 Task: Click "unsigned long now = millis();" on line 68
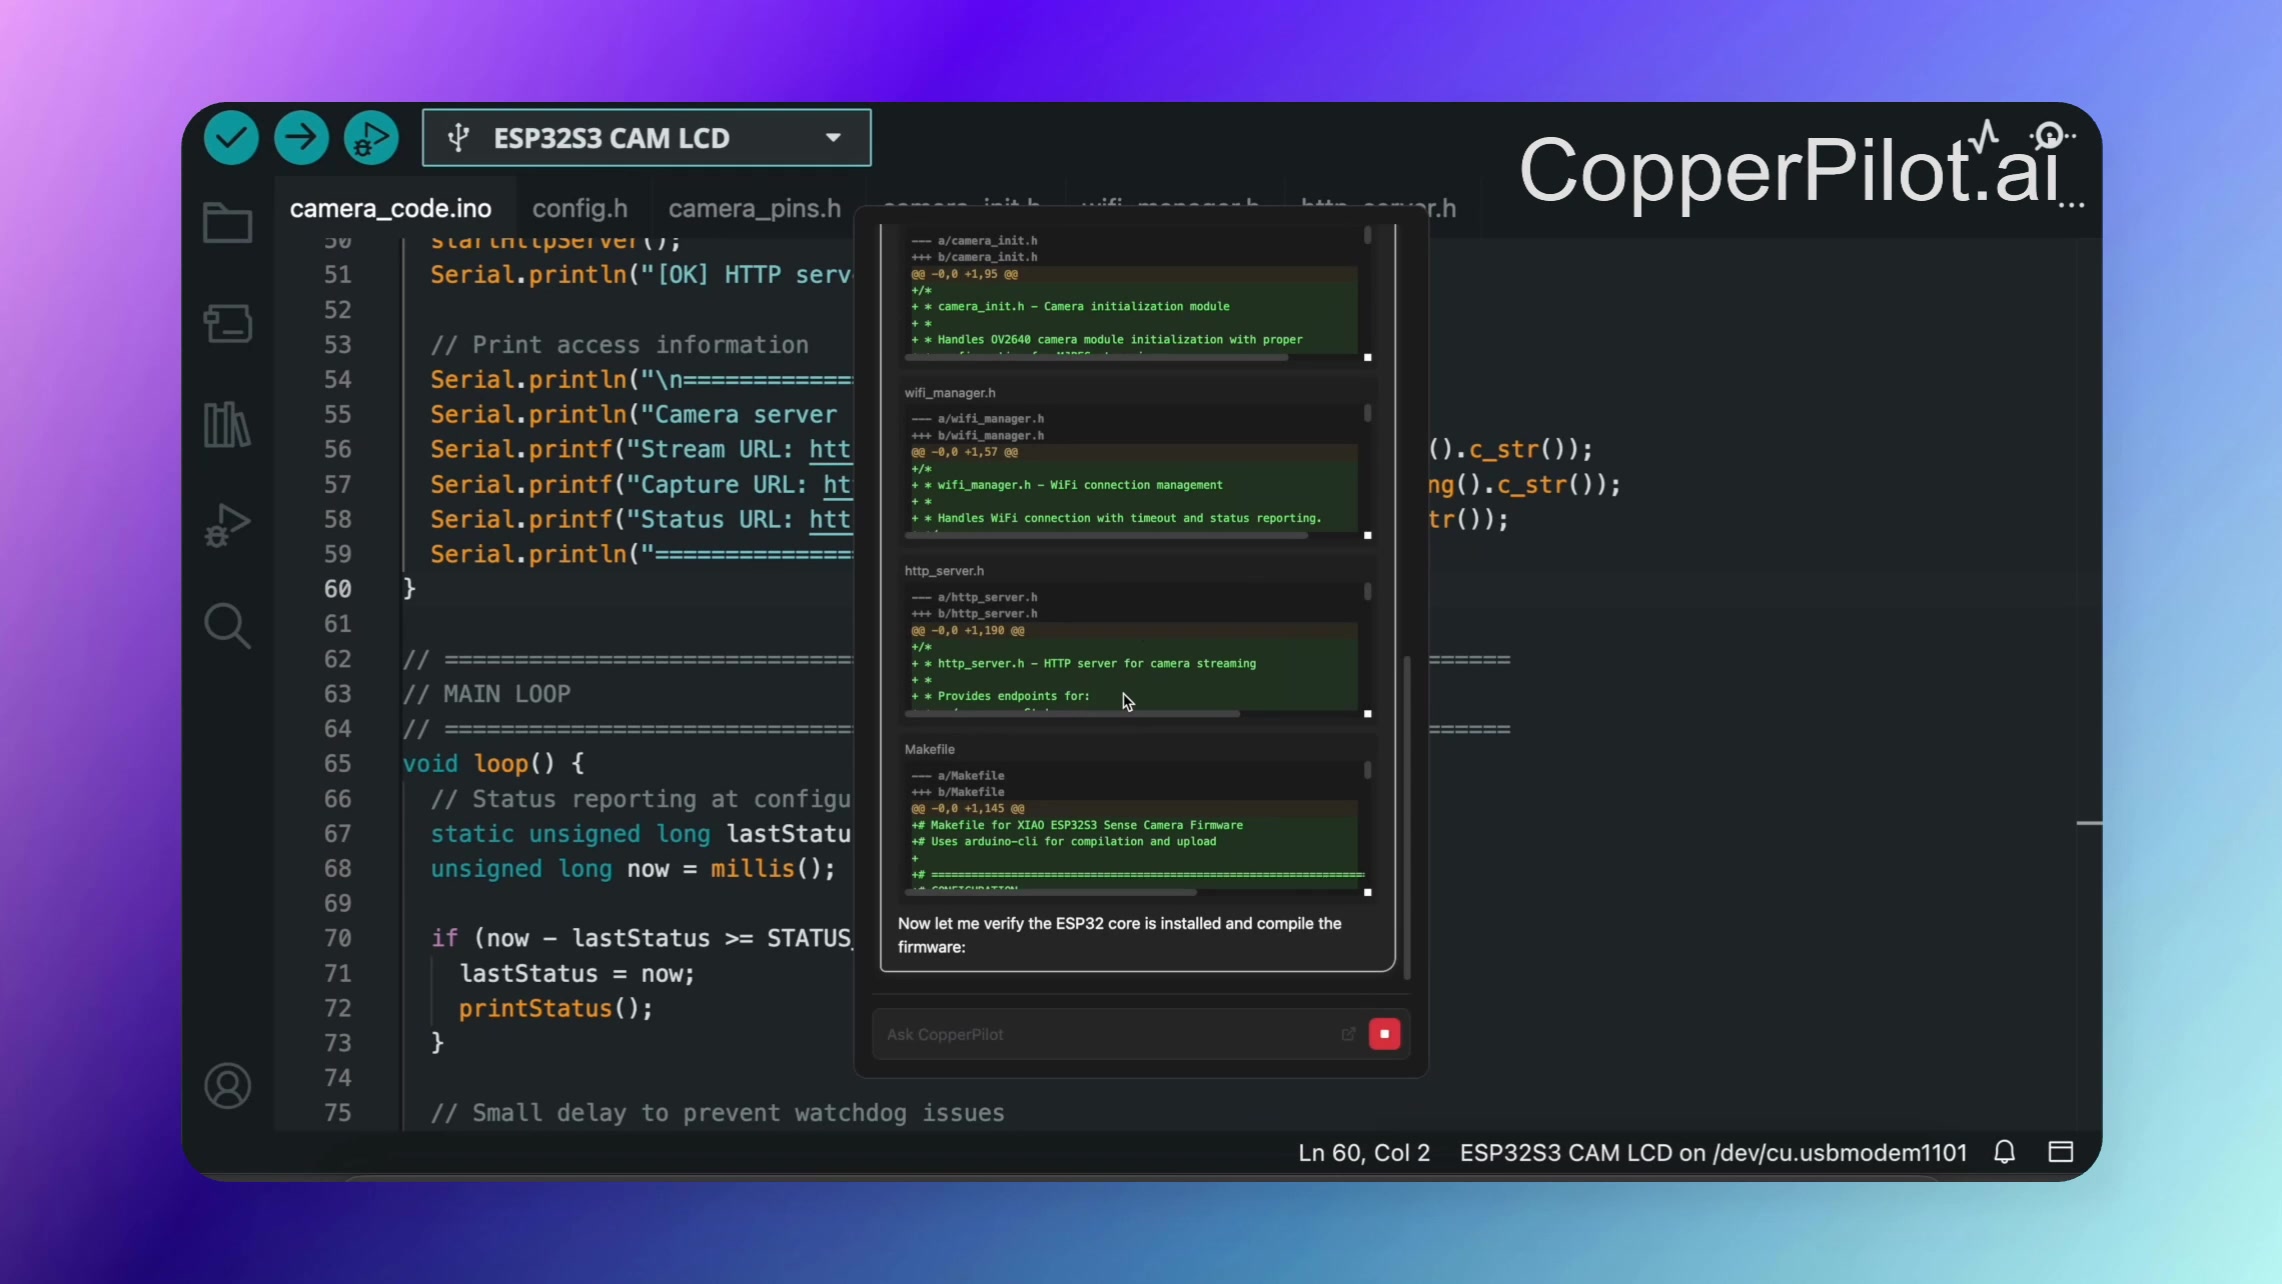[x=633, y=869]
